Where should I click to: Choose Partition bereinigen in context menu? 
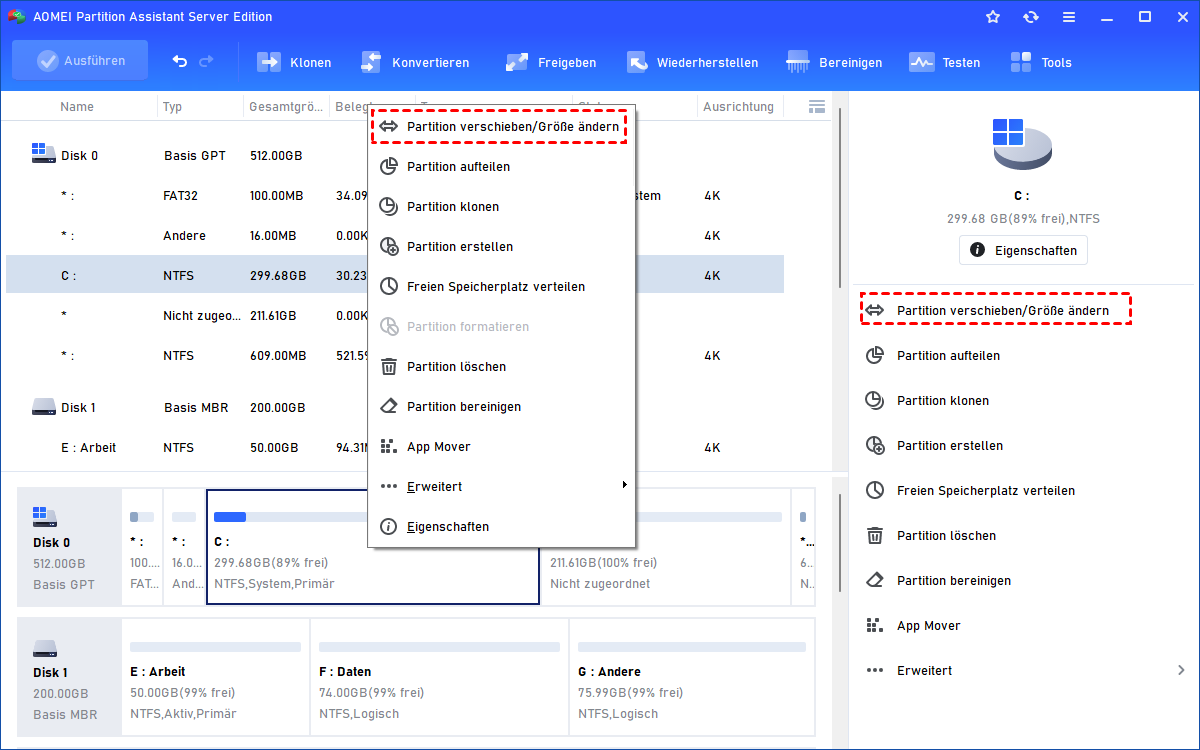click(502, 407)
